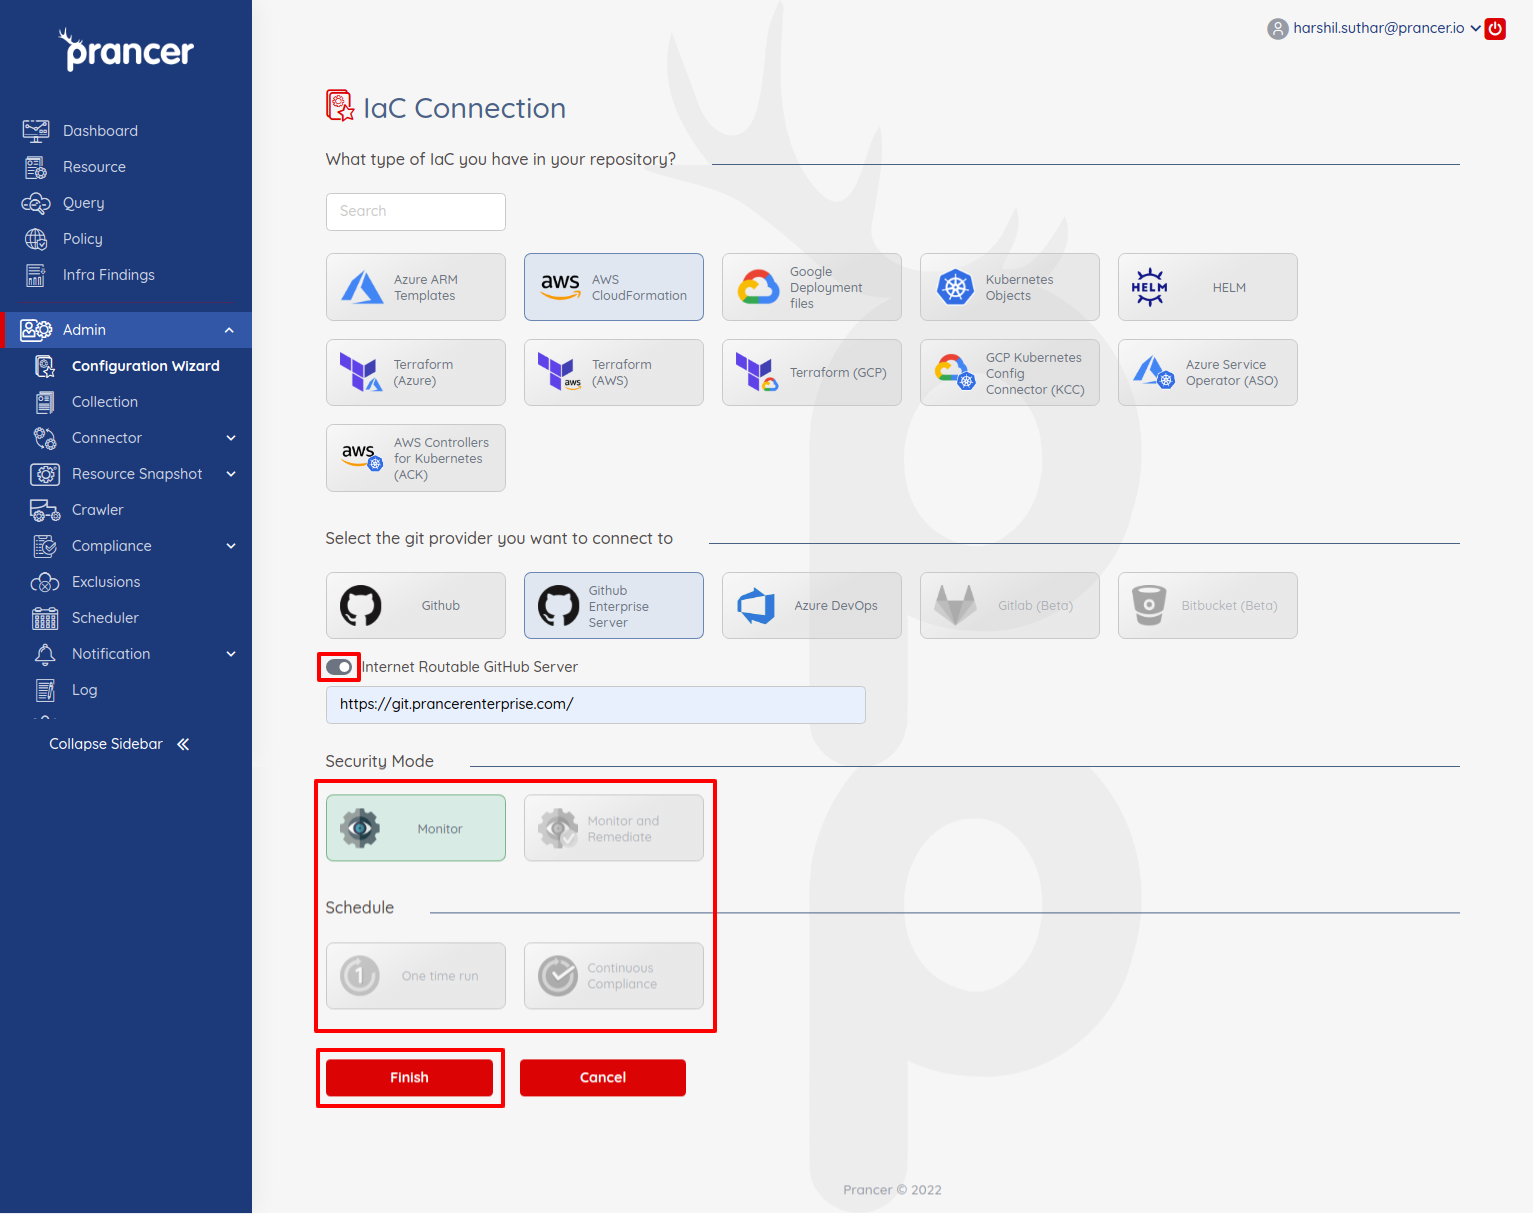Click the Scheduler calendar icon
Viewport: 1533px width, 1214px height.
coord(45,618)
